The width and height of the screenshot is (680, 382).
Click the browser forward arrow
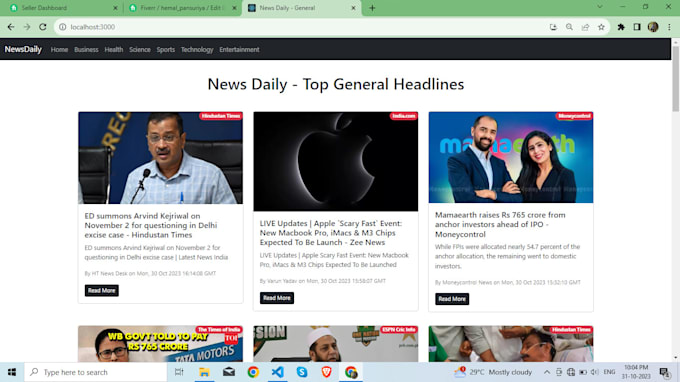(27, 27)
